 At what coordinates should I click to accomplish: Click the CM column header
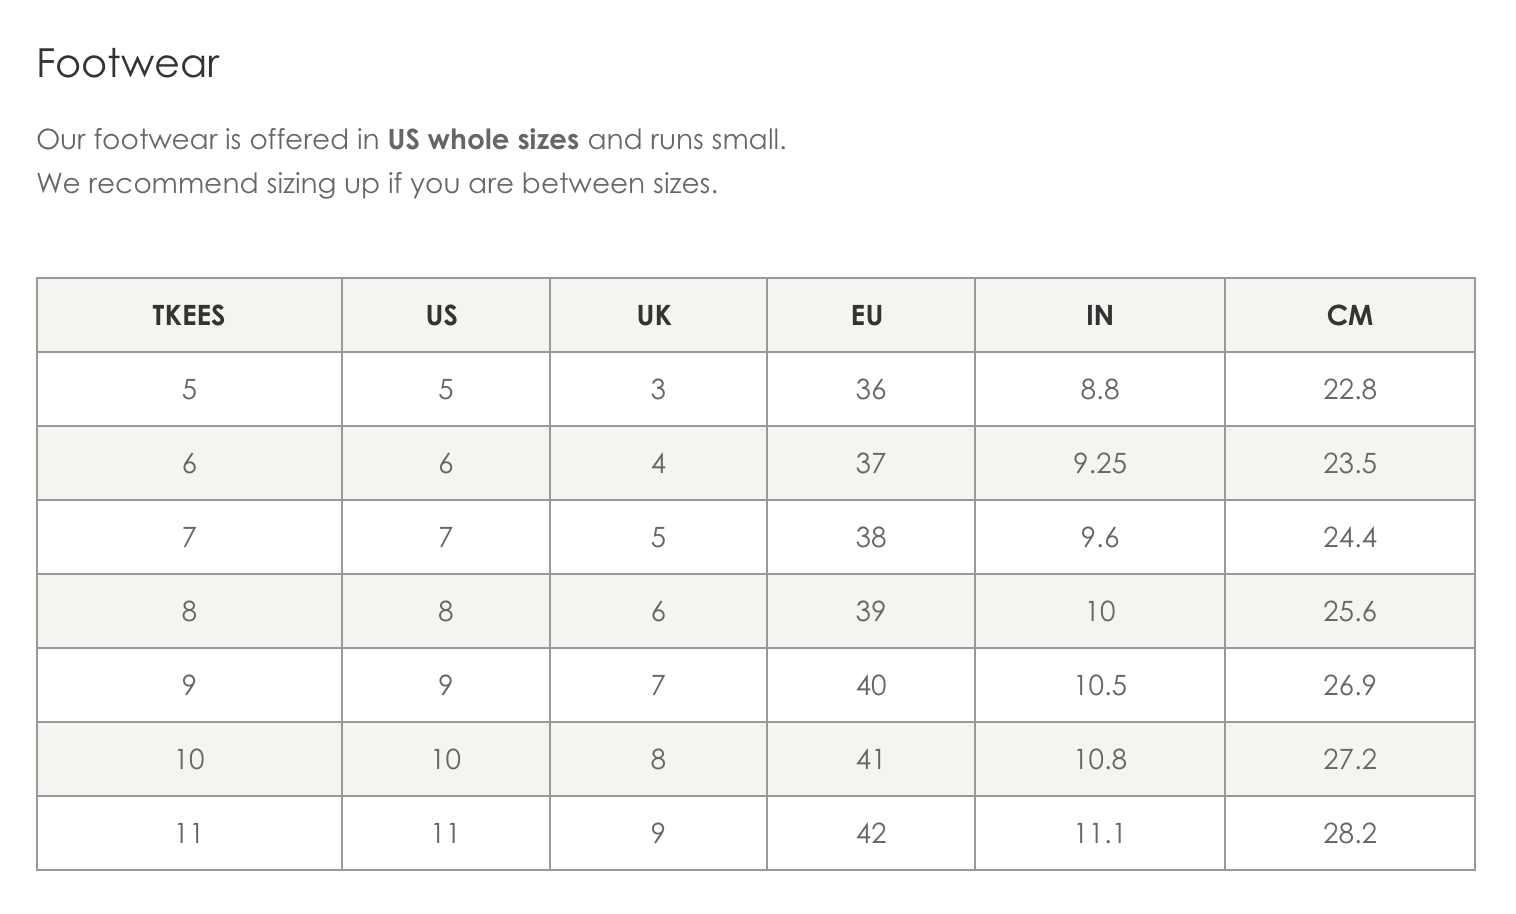coord(1349,315)
